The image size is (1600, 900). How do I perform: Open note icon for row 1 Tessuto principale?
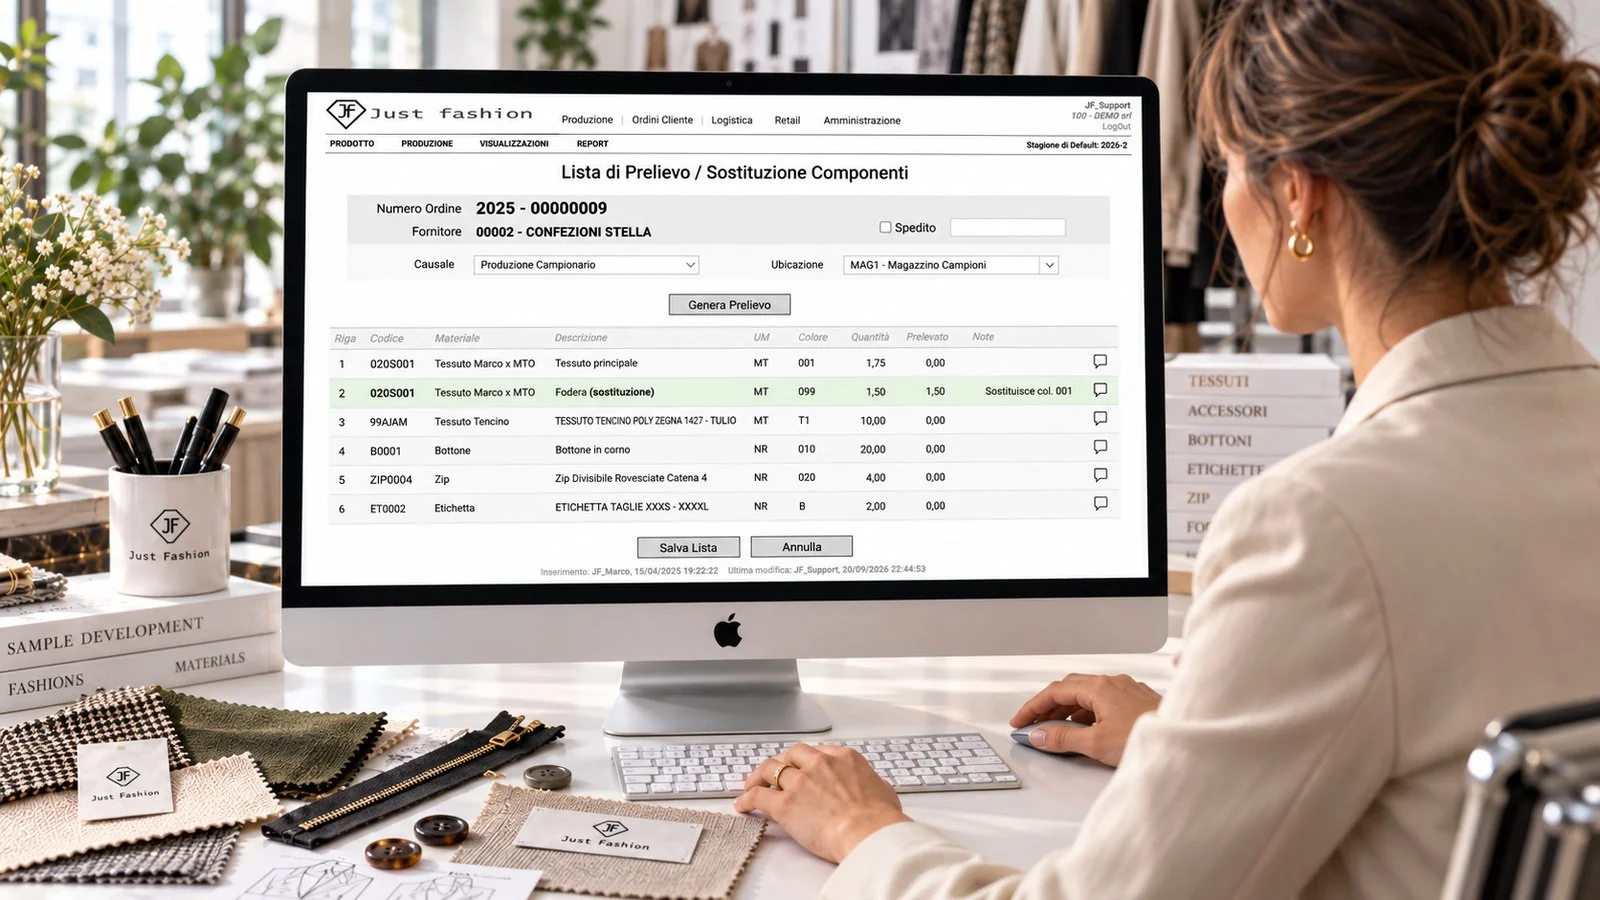[x=1100, y=361]
